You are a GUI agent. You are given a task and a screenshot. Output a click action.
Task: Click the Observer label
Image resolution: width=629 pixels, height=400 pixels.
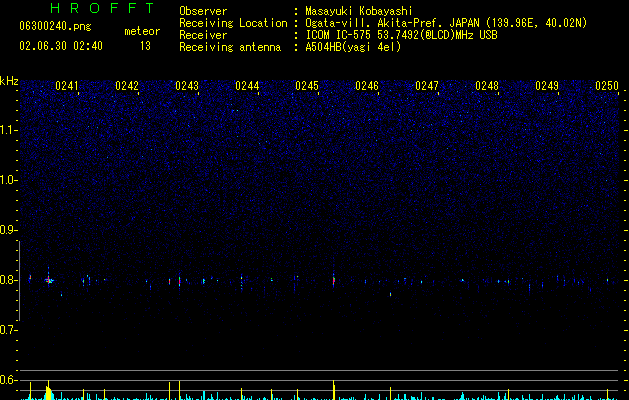(x=203, y=11)
